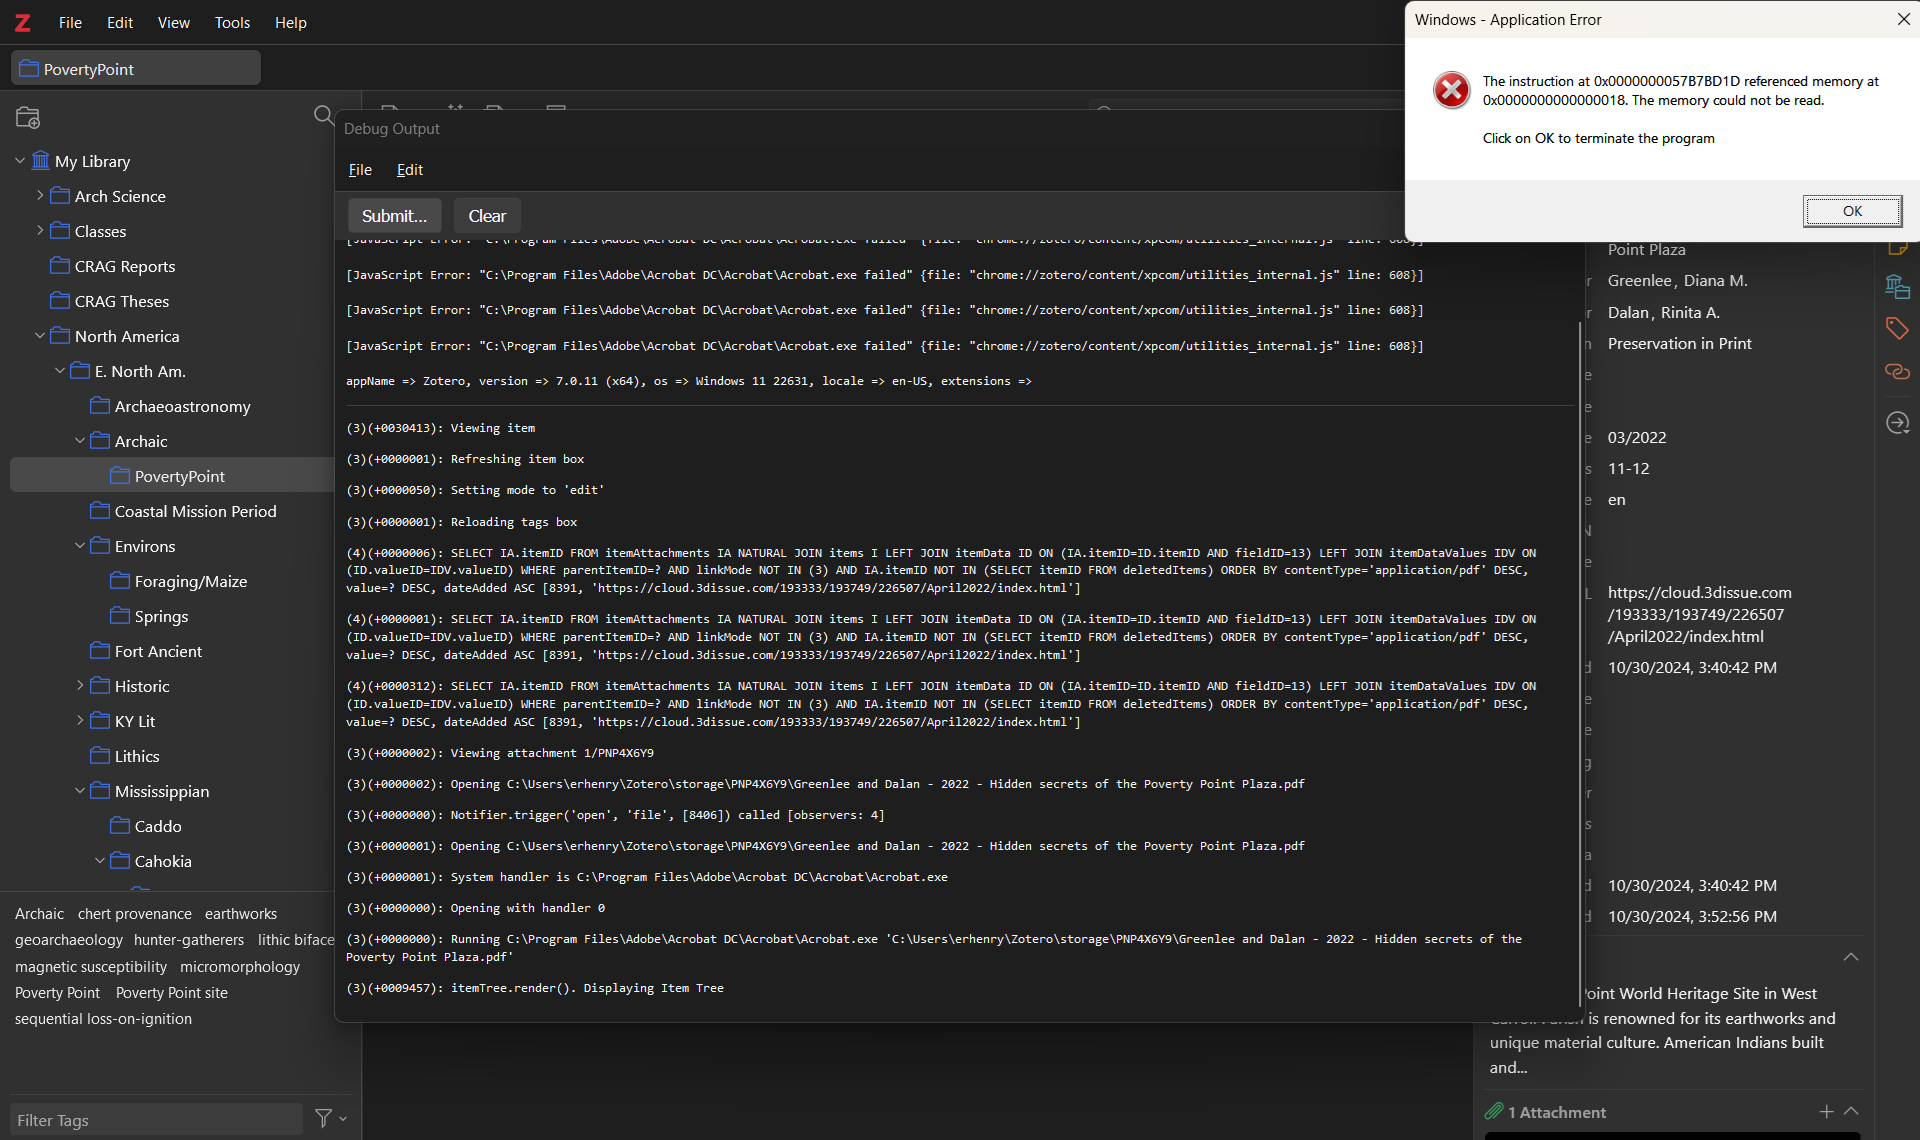Open the Related items link icon
Screen dimensions: 1920x1140
(x=1897, y=372)
